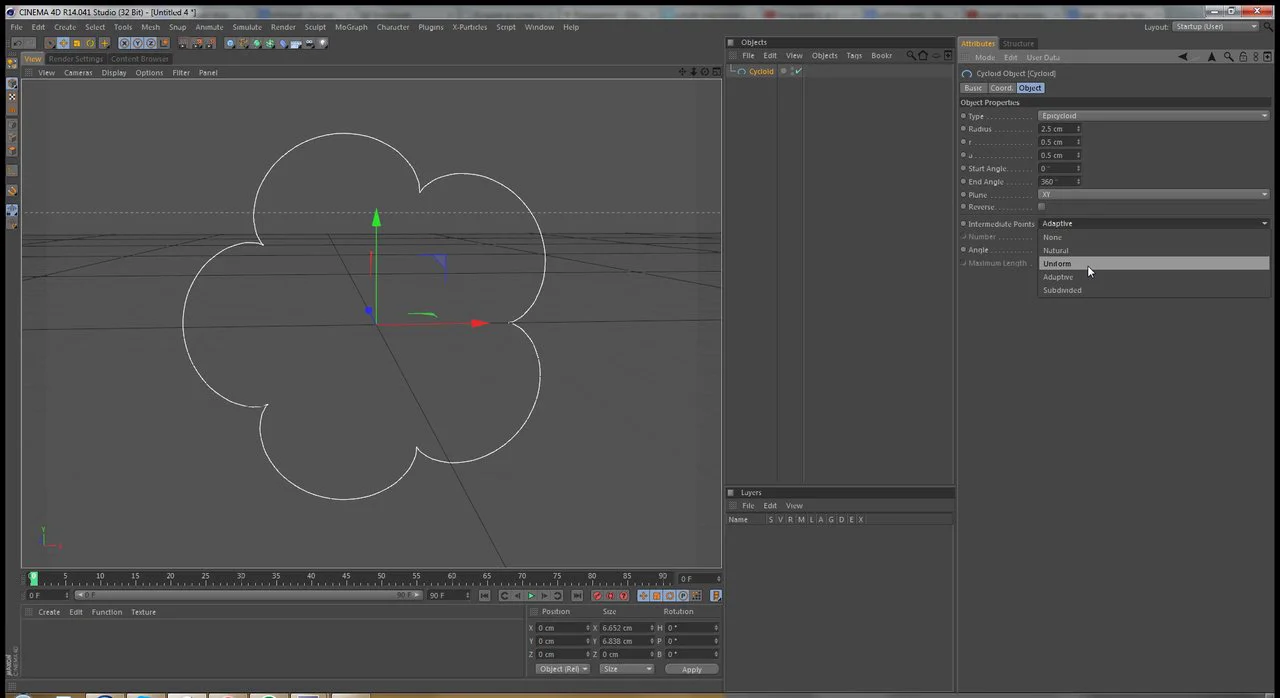Choose Adaptive option in dropdown list
Image resolution: width=1280 pixels, height=698 pixels.
[1154, 277]
